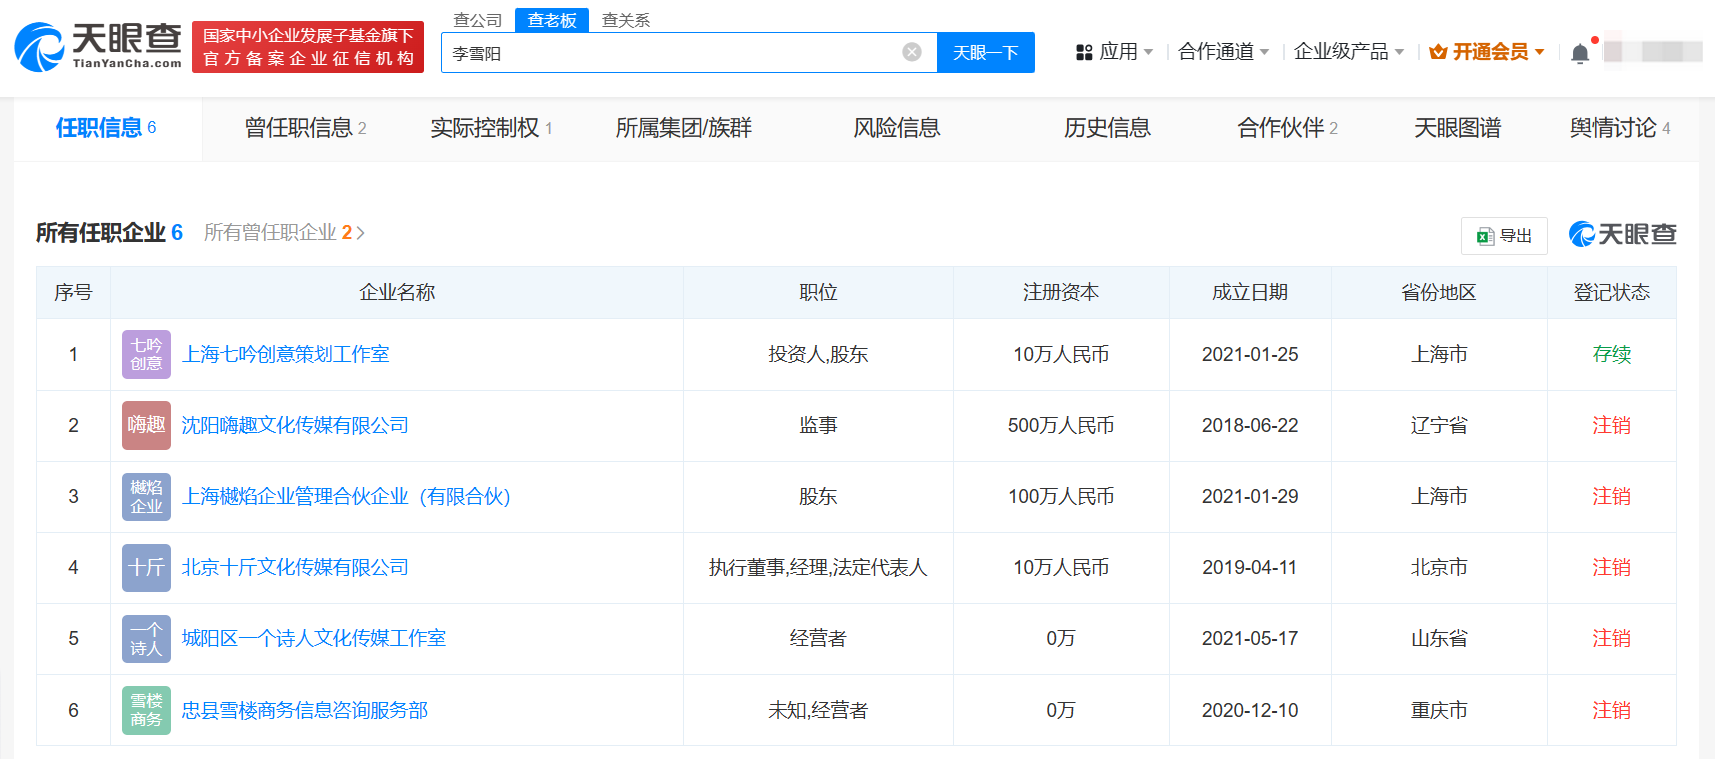Open the 企业级产品 dropdown
The width and height of the screenshot is (1715, 759).
tap(1347, 52)
